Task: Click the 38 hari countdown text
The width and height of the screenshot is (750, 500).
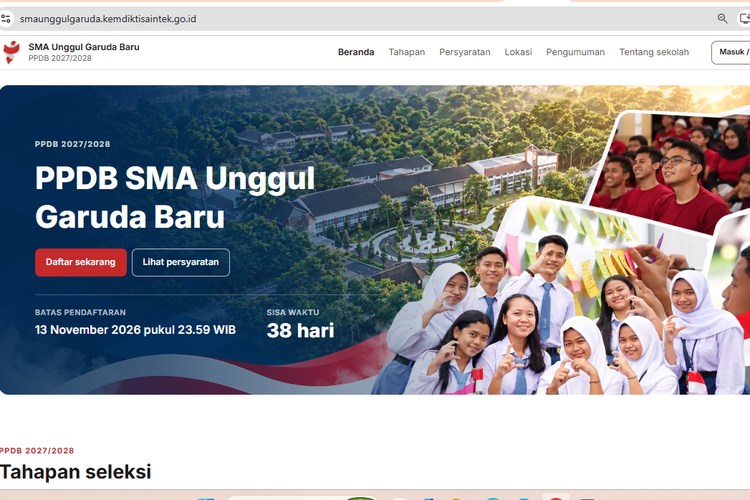Action: [300, 331]
